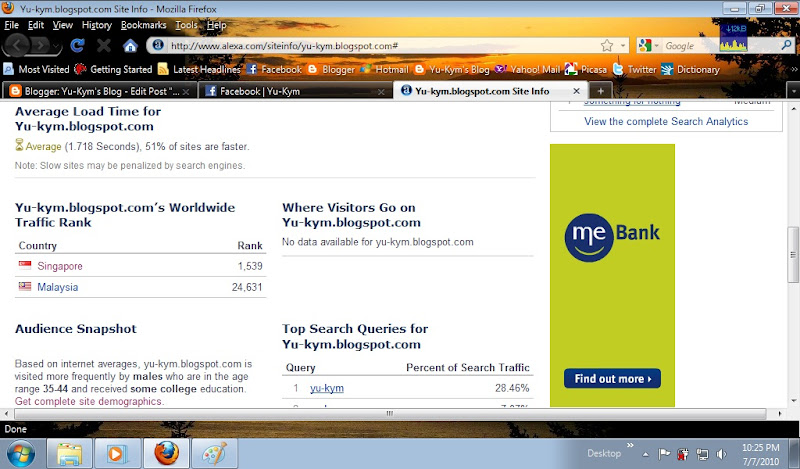
Task: Open the Getting Started bookmark
Action: tap(113, 69)
